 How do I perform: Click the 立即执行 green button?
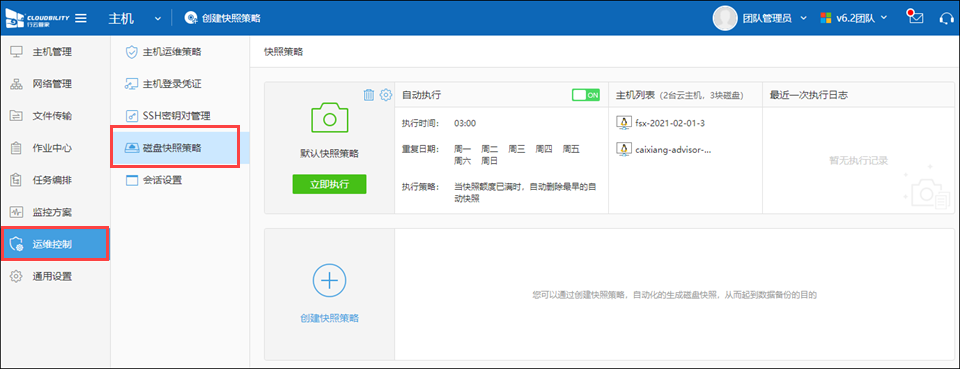coord(329,184)
